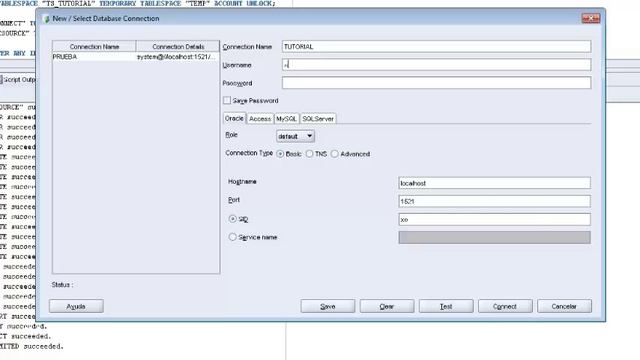Switch to the SQLServer tab
The width and height of the screenshot is (640, 360).
(318, 119)
